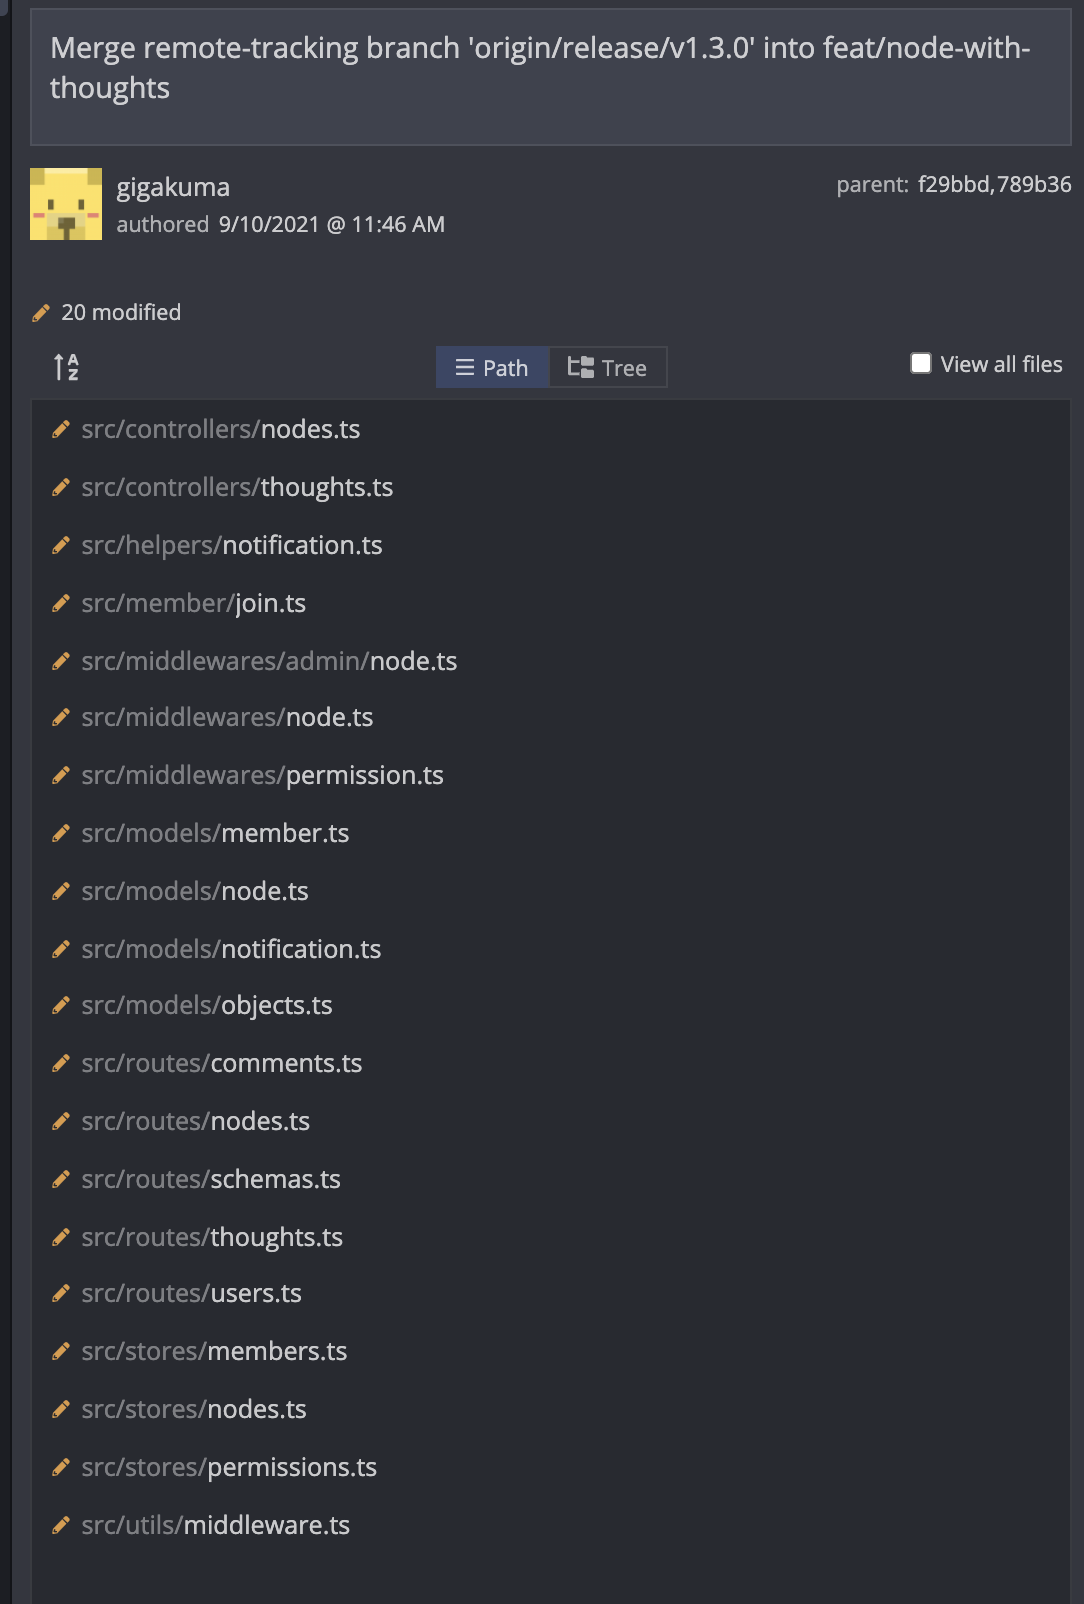Click the pencil icon next to src/helpers/notification.ts
Image resolution: width=1084 pixels, height=1604 pixels.
pyautogui.click(x=61, y=545)
